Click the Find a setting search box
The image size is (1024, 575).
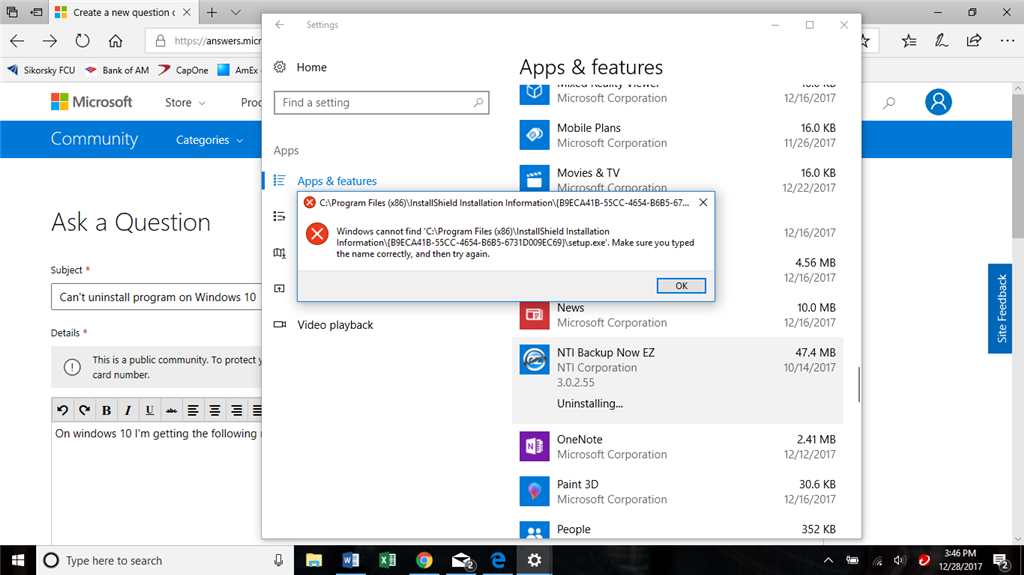[x=381, y=103]
